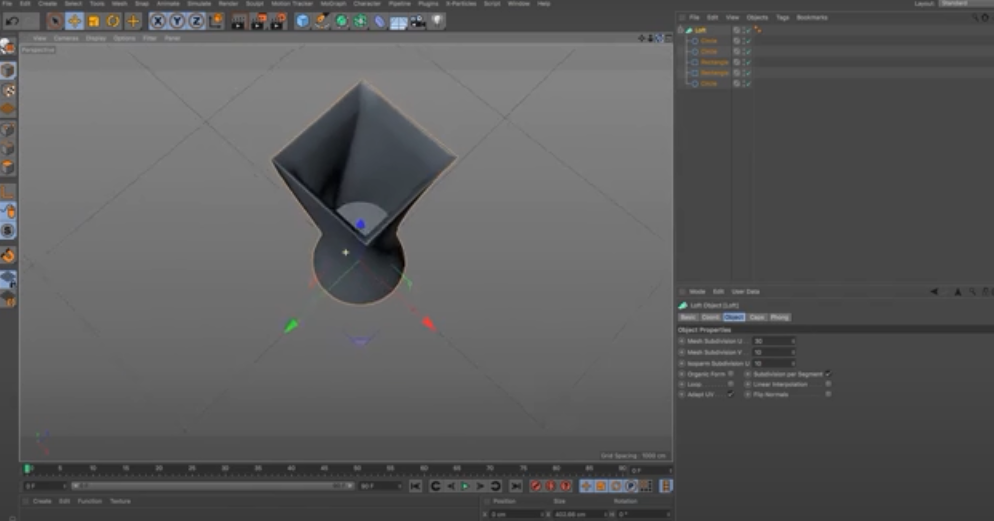Viewport: 994px width, 521px height.
Task: Toggle the Z axis lock
Action: [x=196, y=22]
